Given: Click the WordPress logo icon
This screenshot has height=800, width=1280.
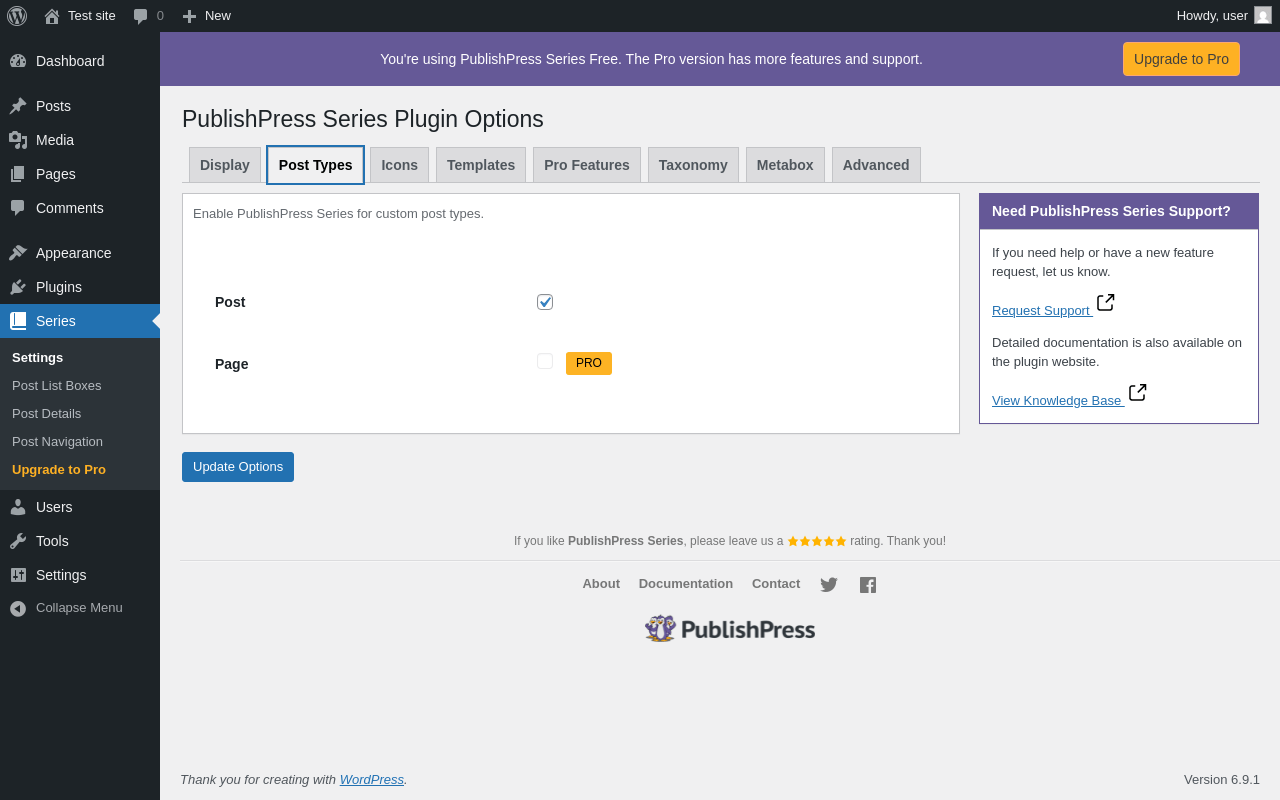Looking at the screenshot, I should pyautogui.click(x=17, y=16).
